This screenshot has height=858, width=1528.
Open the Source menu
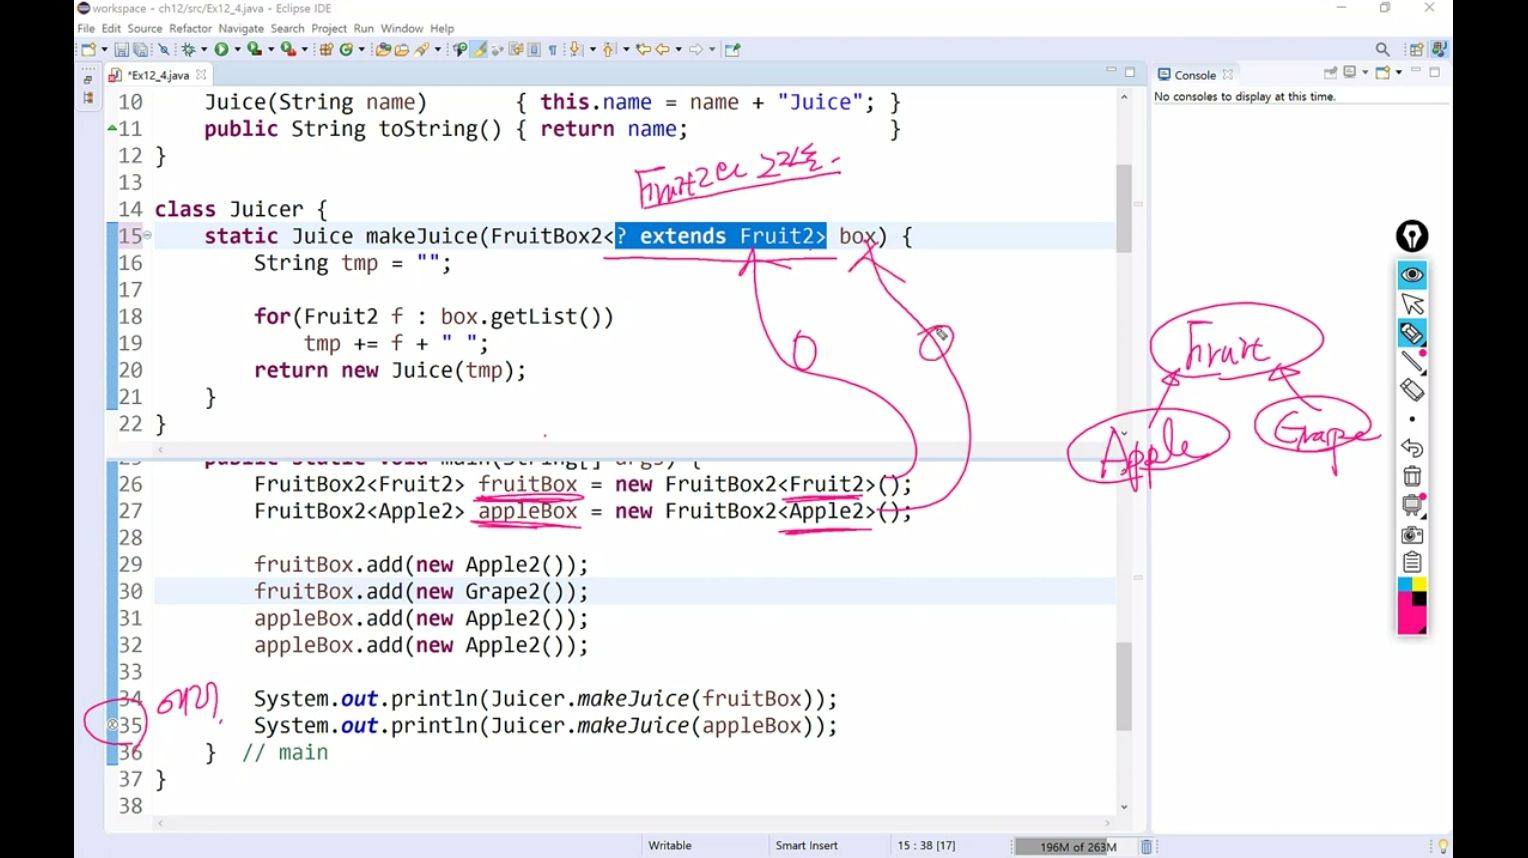[144, 28]
